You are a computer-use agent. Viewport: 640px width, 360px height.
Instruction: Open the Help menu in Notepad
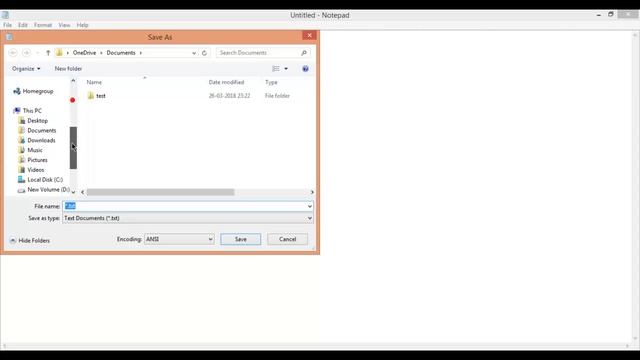pos(82,25)
